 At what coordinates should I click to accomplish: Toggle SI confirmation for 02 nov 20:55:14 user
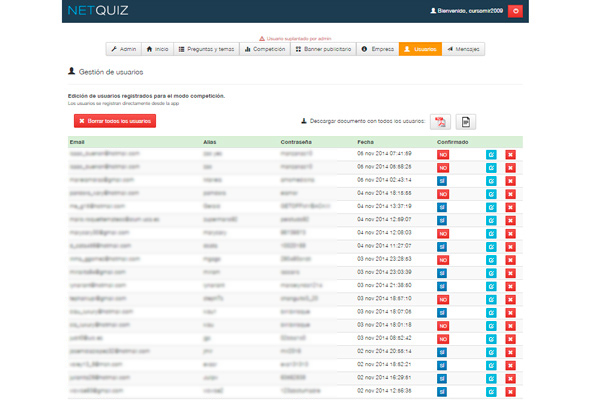(x=442, y=352)
